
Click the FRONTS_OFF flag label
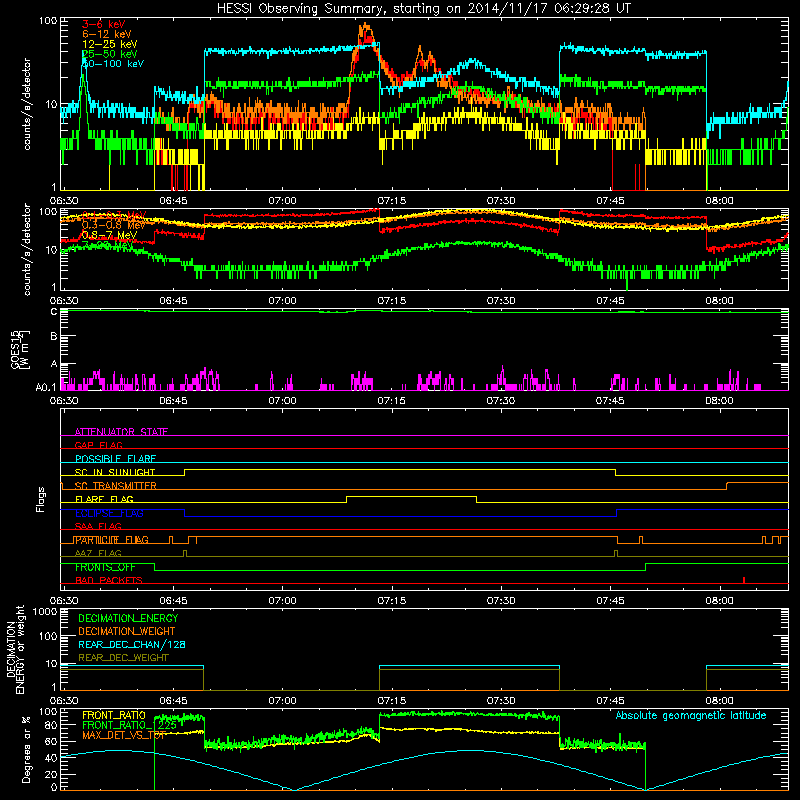[x=105, y=567]
